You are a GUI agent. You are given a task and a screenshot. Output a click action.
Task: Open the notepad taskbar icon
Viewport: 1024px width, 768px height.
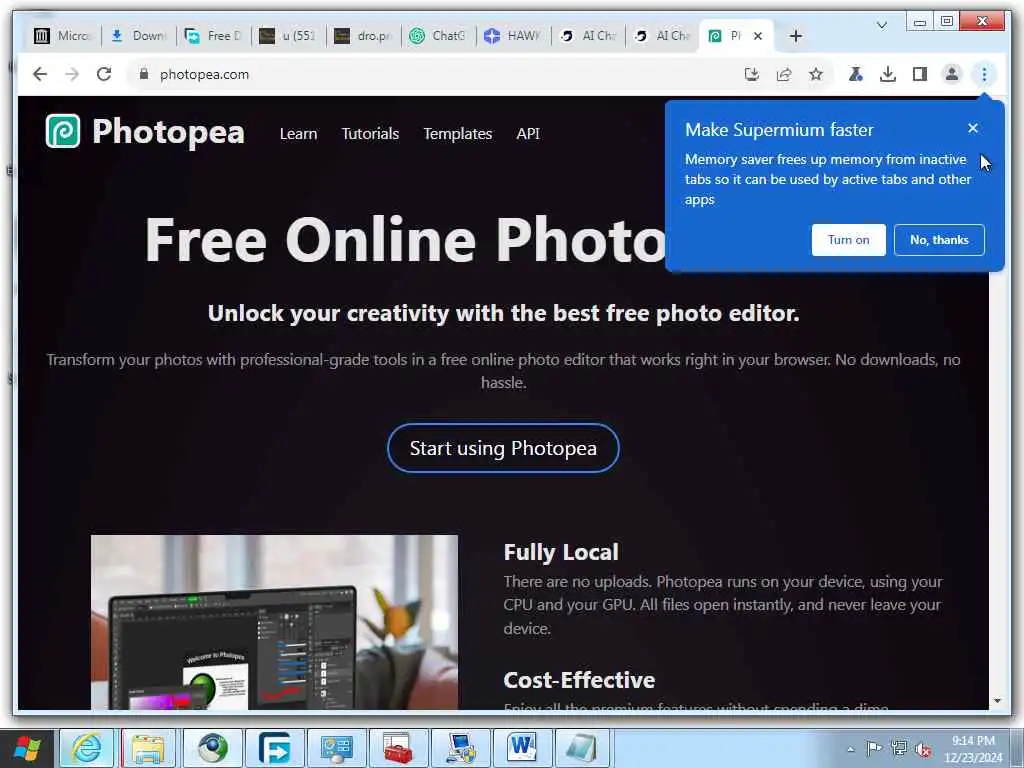pos(582,748)
